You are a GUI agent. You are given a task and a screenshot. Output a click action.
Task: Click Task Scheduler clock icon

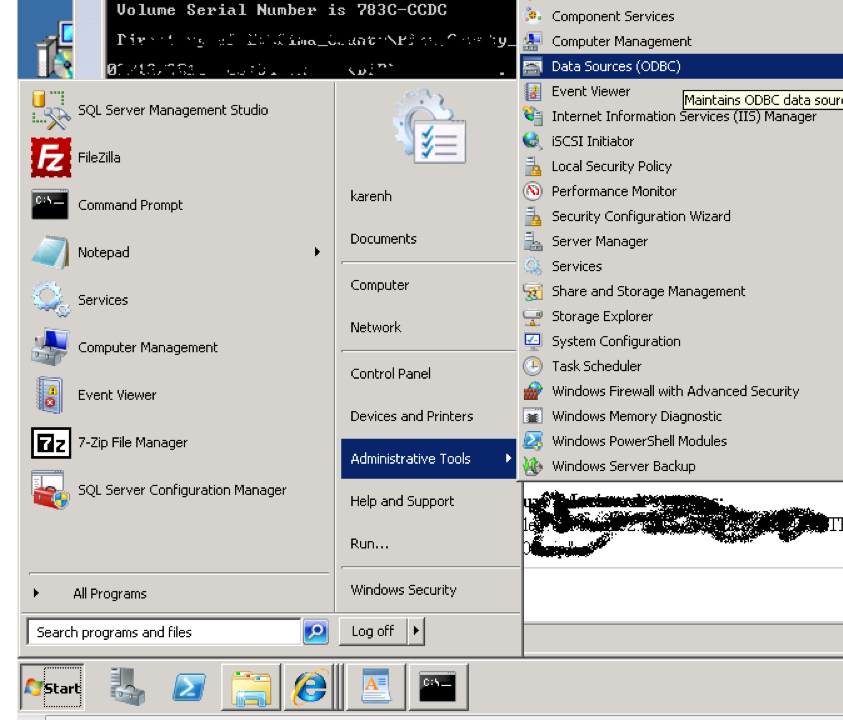click(533, 366)
